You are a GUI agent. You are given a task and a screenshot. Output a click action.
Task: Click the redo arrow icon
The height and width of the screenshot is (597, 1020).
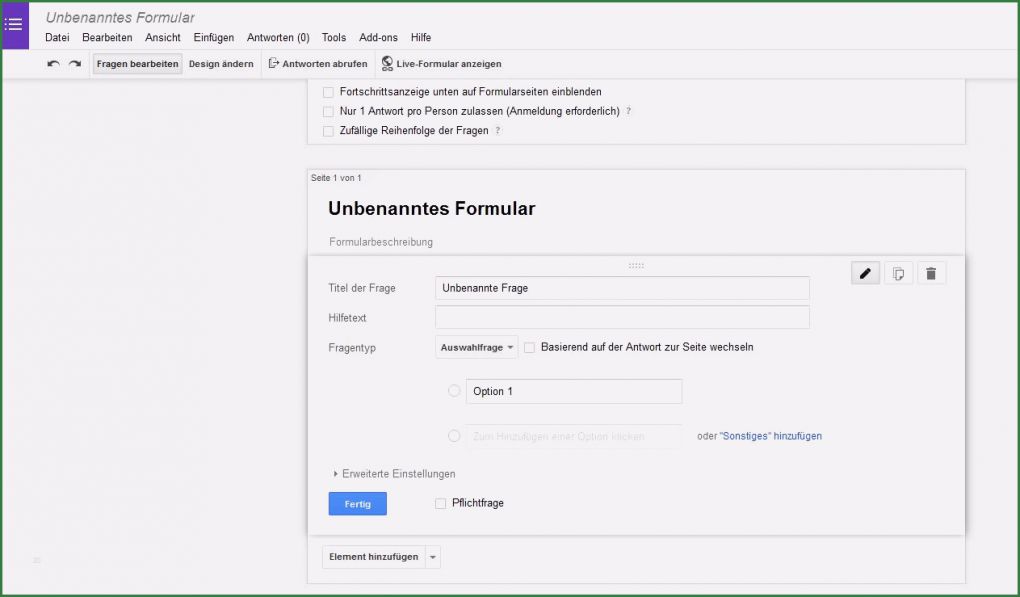point(74,63)
